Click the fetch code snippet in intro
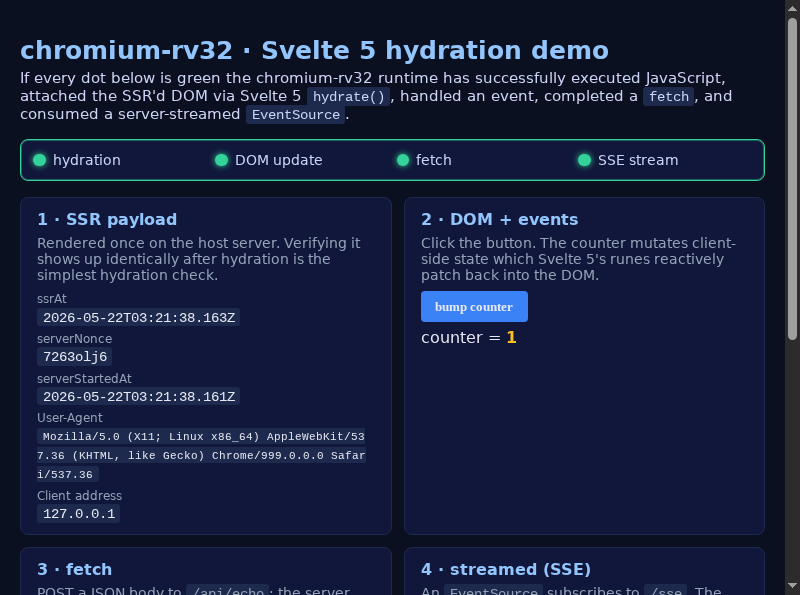Image resolution: width=800 pixels, height=595 pixels. (668, 96)
